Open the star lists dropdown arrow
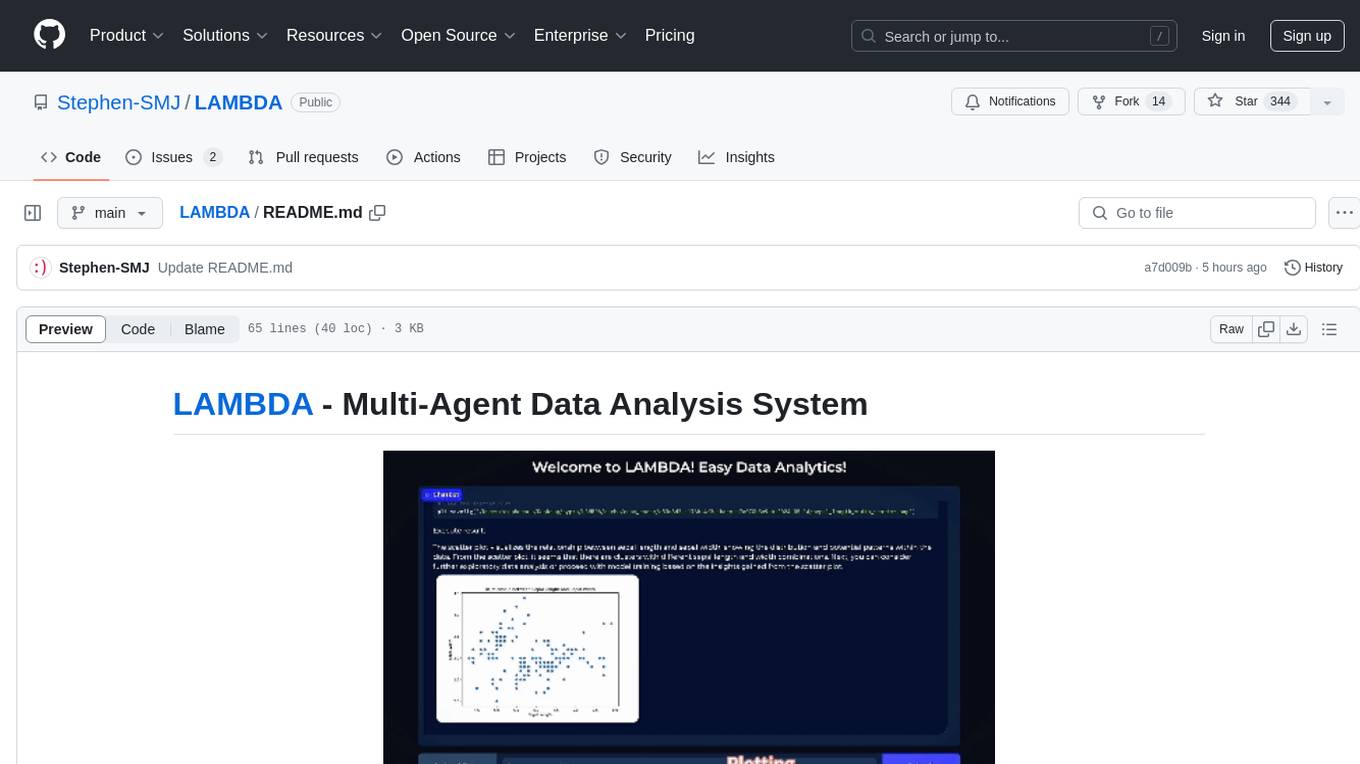The width and height of the screenshot is (1360, 764). coord(1327,101)
